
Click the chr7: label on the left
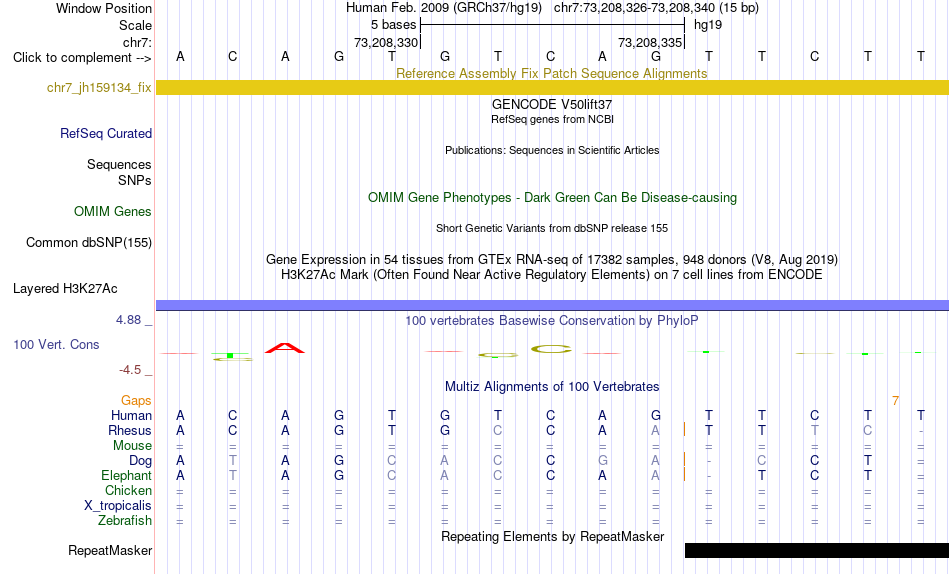click(137, 42)
